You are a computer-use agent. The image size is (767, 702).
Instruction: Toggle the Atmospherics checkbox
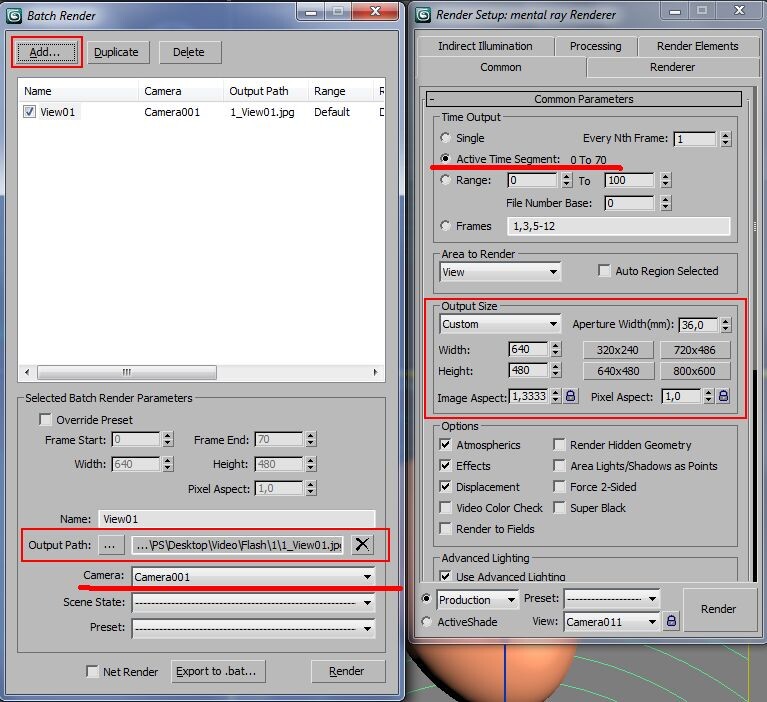point(445,444)
